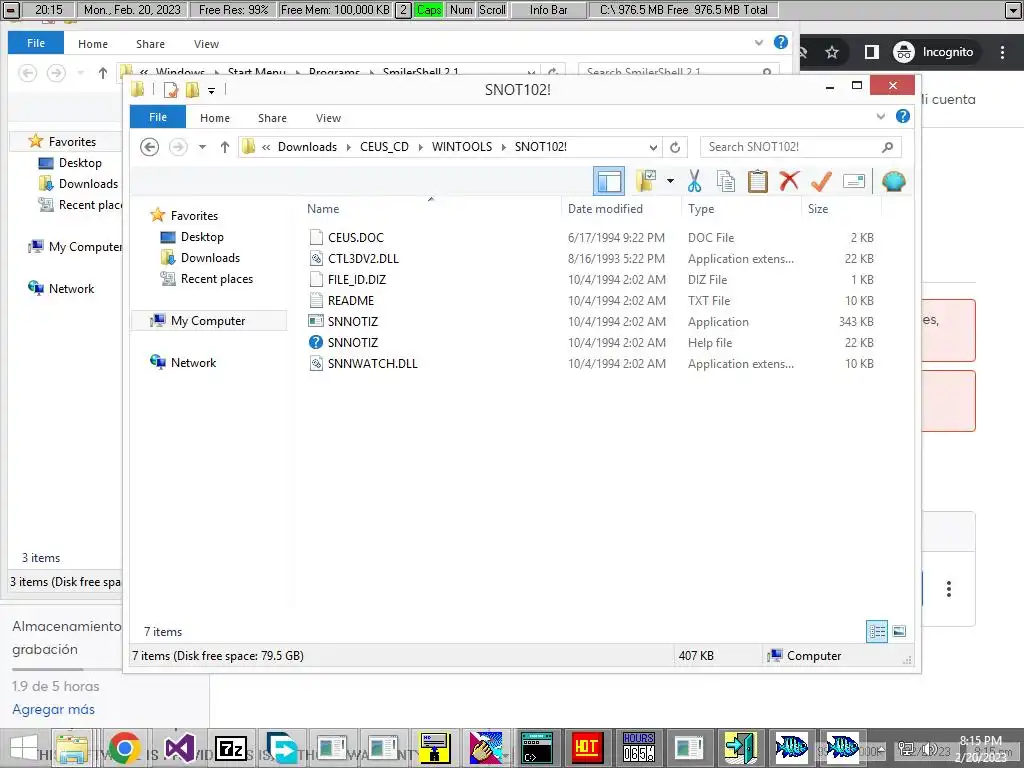Select the CTL3DV2.DLL file

point(363,259)
